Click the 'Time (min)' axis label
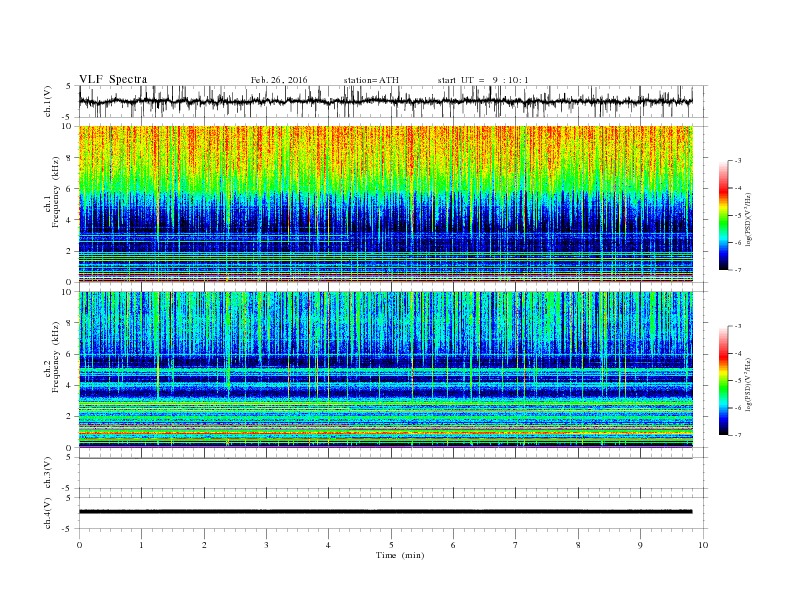The image size is (792, 612). click(400, 555)
